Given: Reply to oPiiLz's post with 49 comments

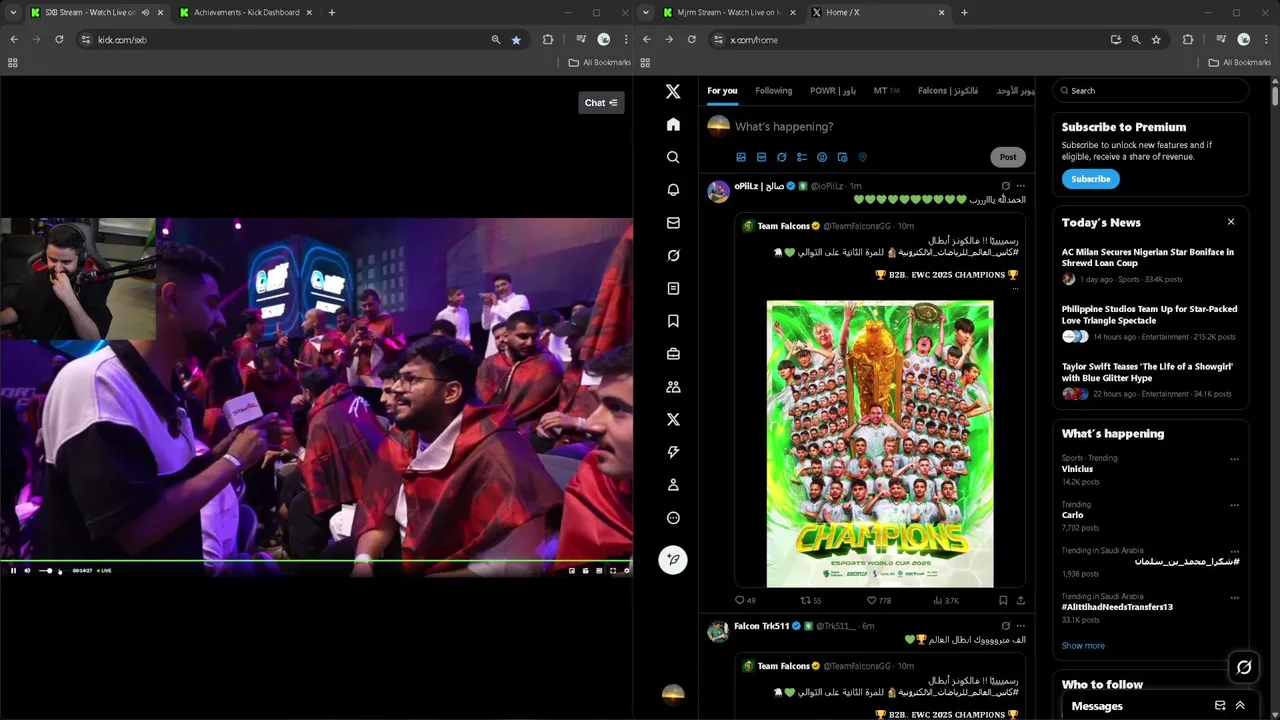Looking at the screenshot, I should pos(745,601).
